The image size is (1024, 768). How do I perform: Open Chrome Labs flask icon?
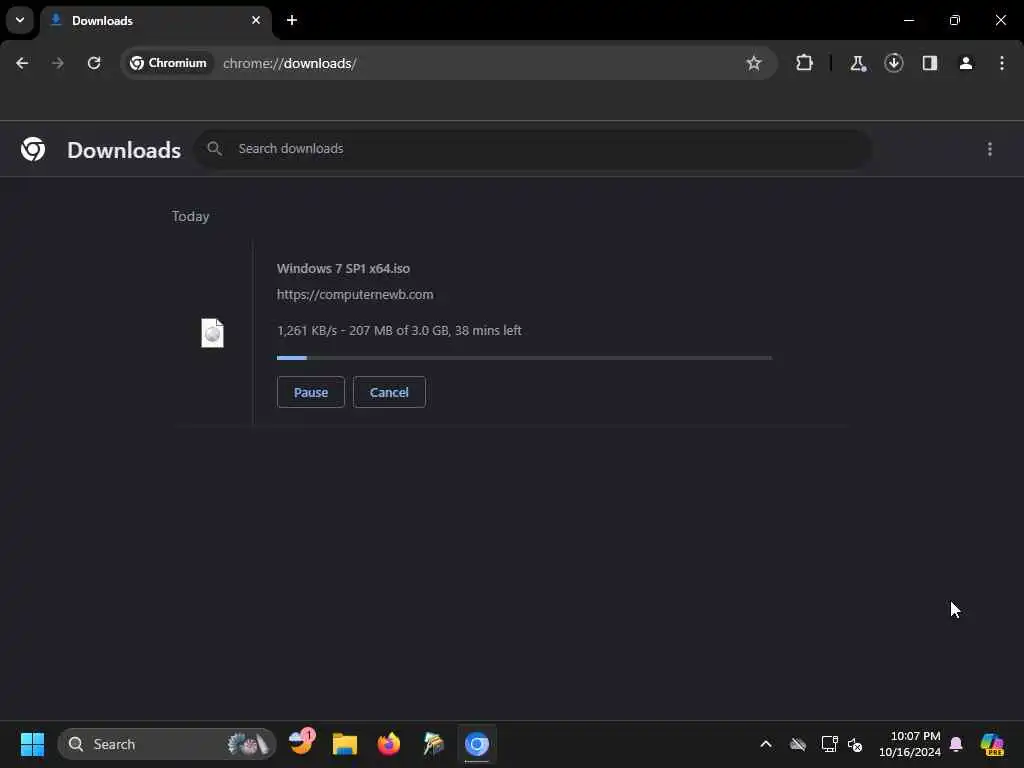coord(857,63)
